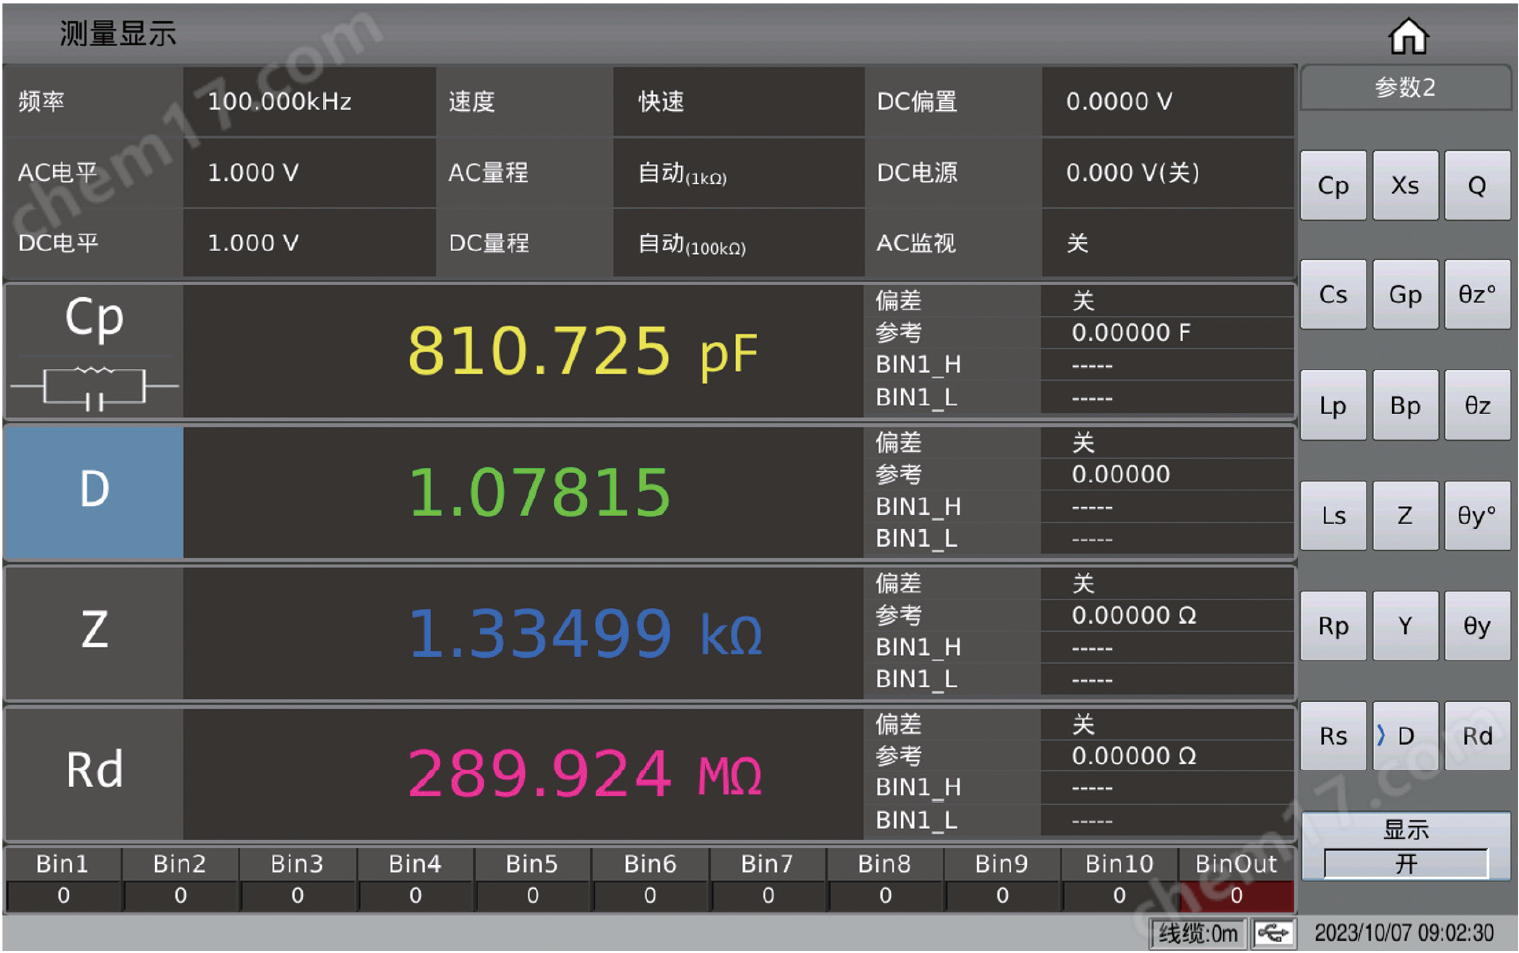Tap the Home icon at top right

click(x=1409, y=34)
